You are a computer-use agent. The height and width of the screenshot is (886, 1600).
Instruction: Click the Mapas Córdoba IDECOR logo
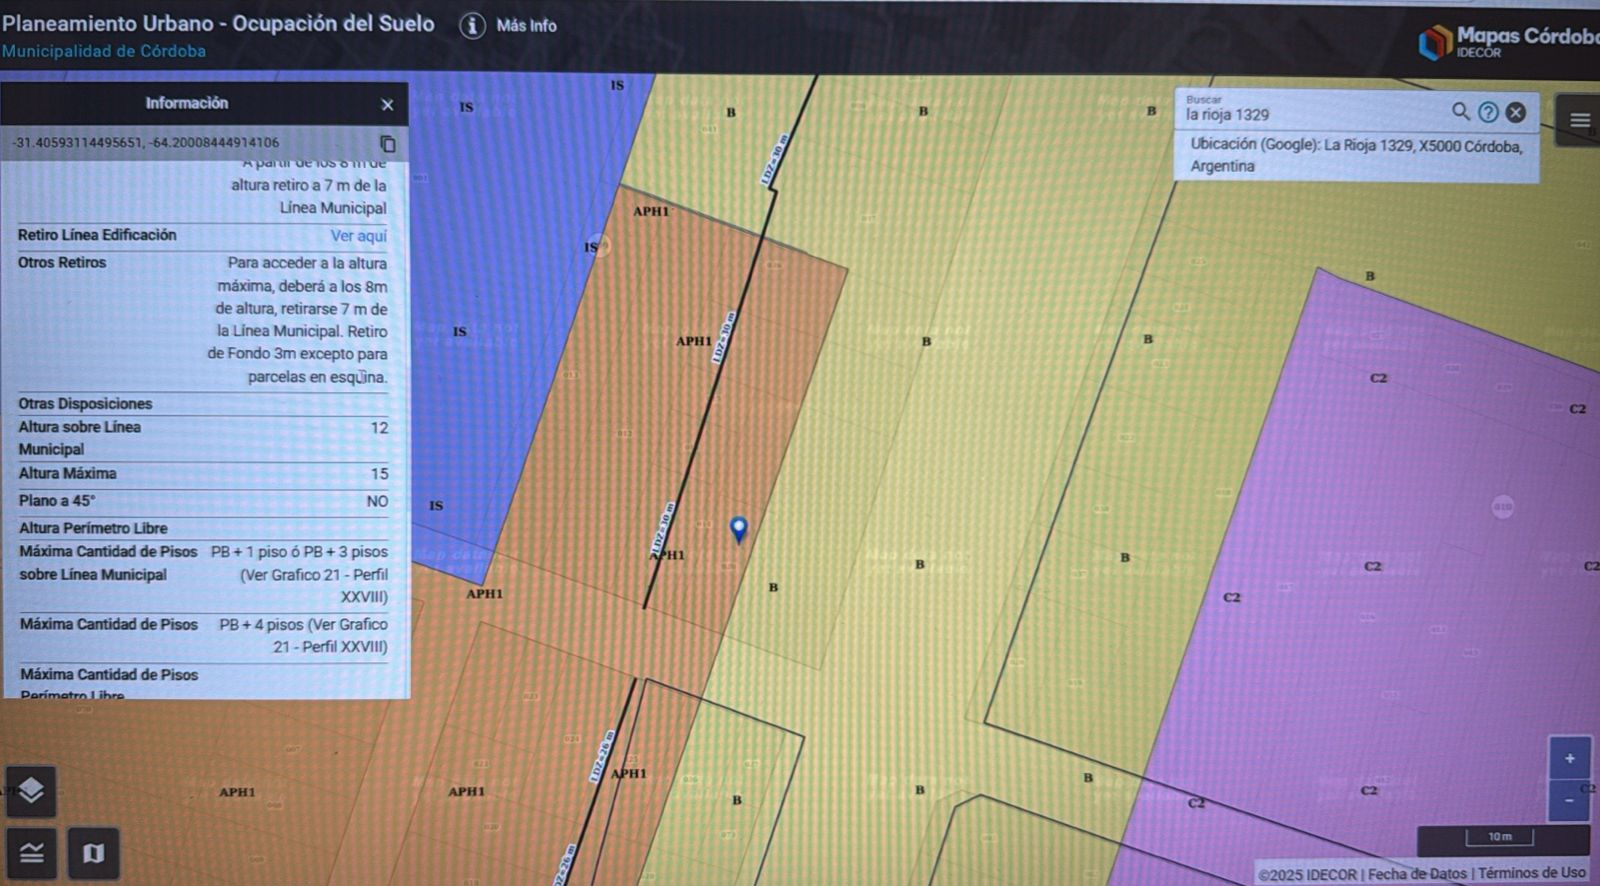1505,42
